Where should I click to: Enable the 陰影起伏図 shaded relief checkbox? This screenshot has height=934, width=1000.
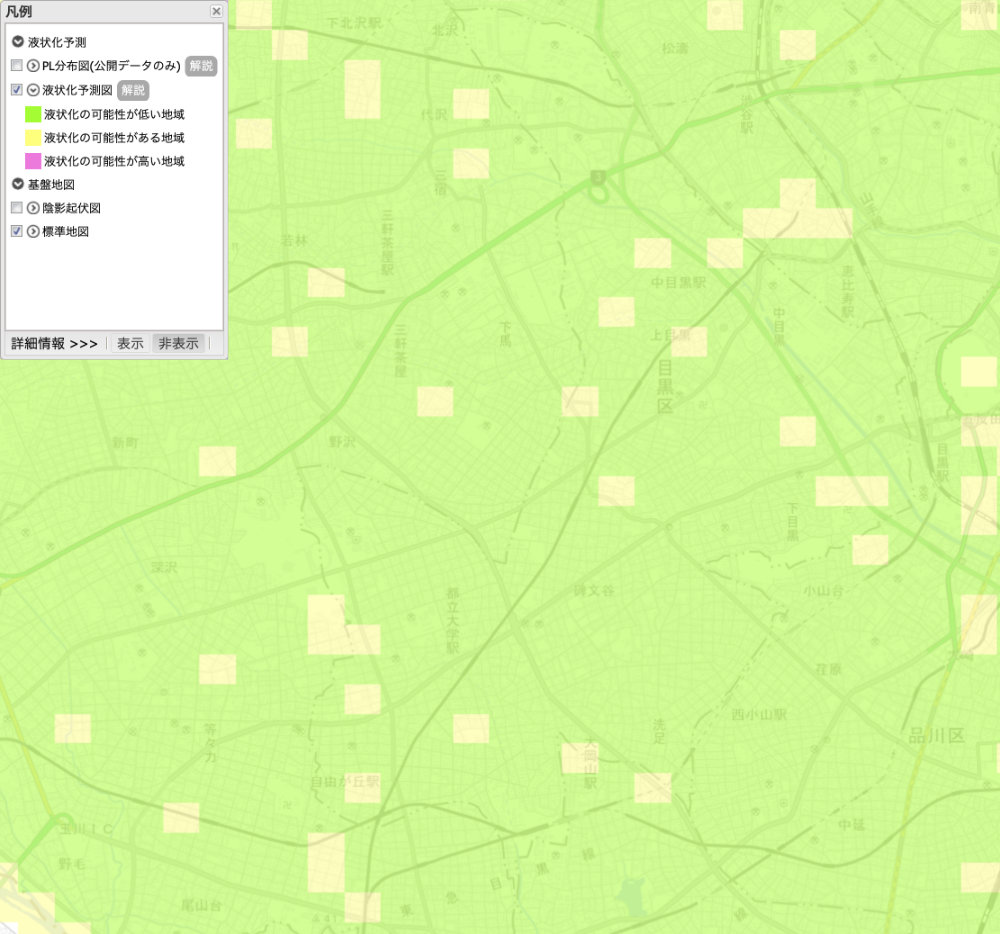pyautogui.click(x=16, y=208)
